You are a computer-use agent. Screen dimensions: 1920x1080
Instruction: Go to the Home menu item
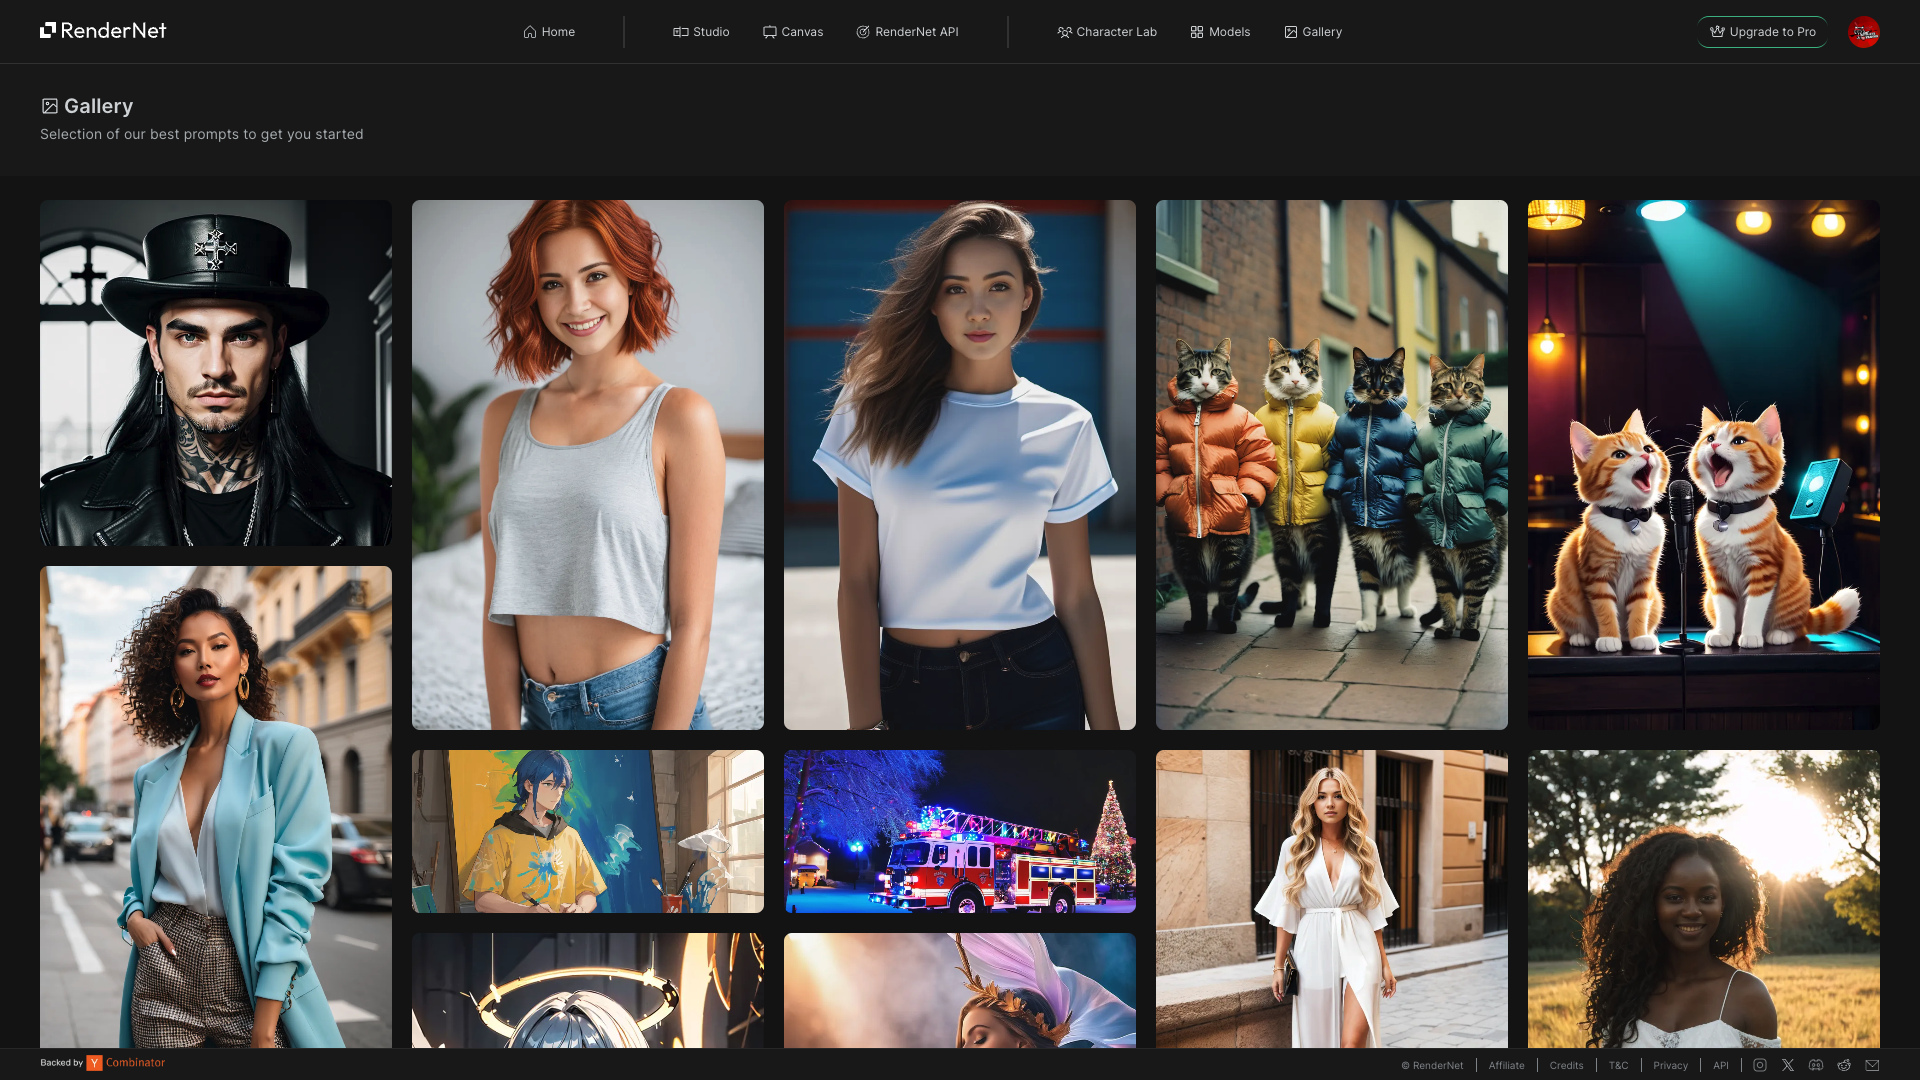click(549, 32)
